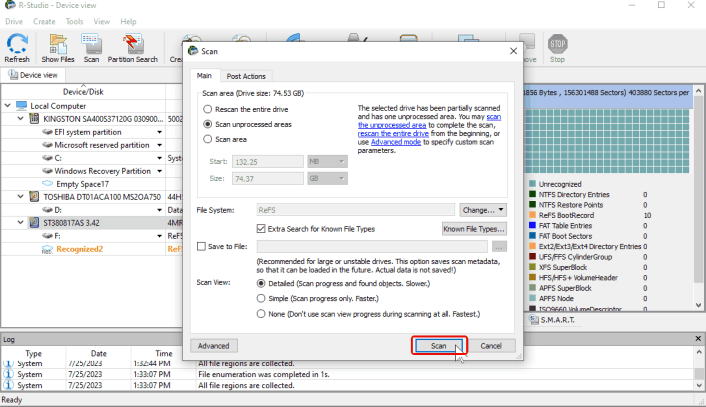Screen dimensions: 706x407
Task: Click the D: volume icon
Action: 47,210
